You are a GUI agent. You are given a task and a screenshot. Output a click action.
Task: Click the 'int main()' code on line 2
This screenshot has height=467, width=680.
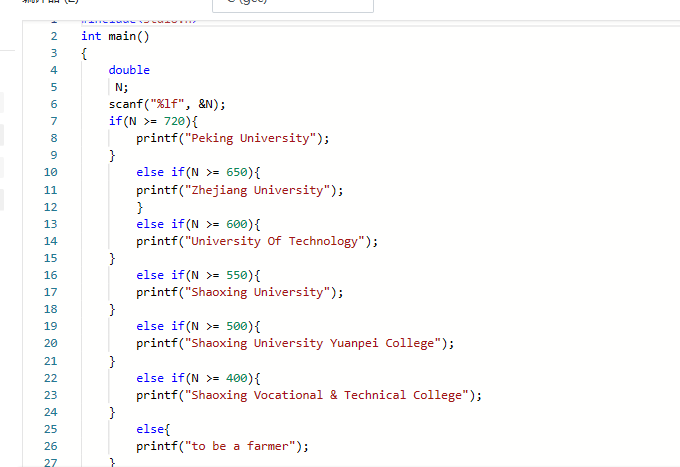(x=115, y=36)
